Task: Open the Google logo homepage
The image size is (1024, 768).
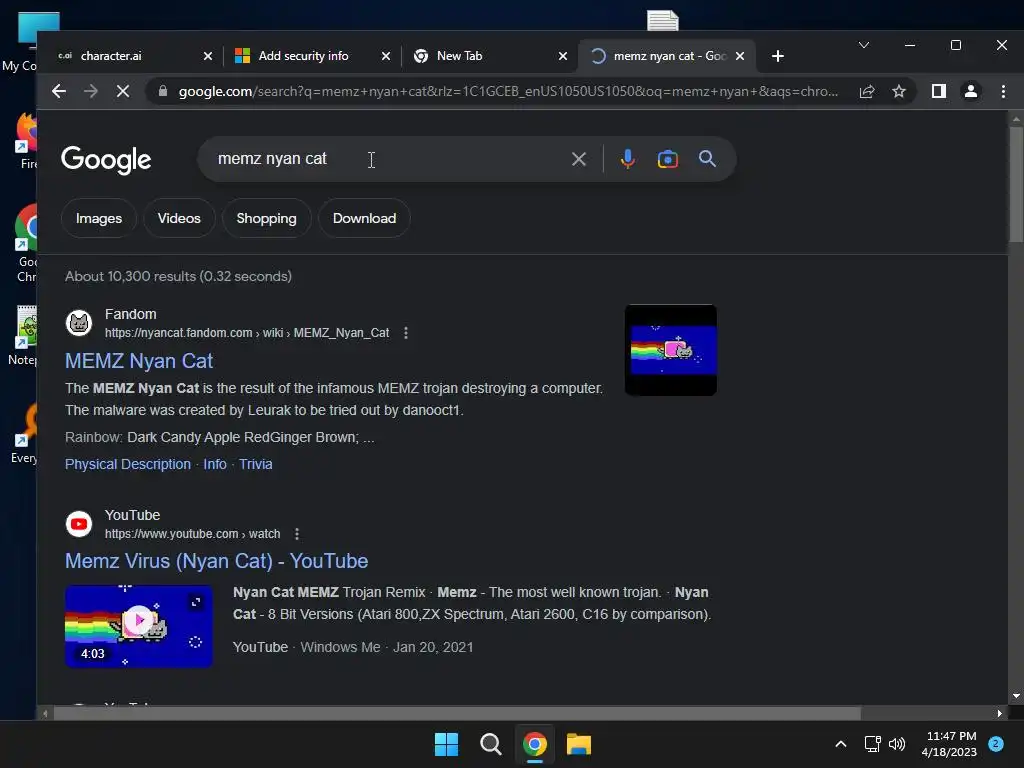Action: coord(106,159)
